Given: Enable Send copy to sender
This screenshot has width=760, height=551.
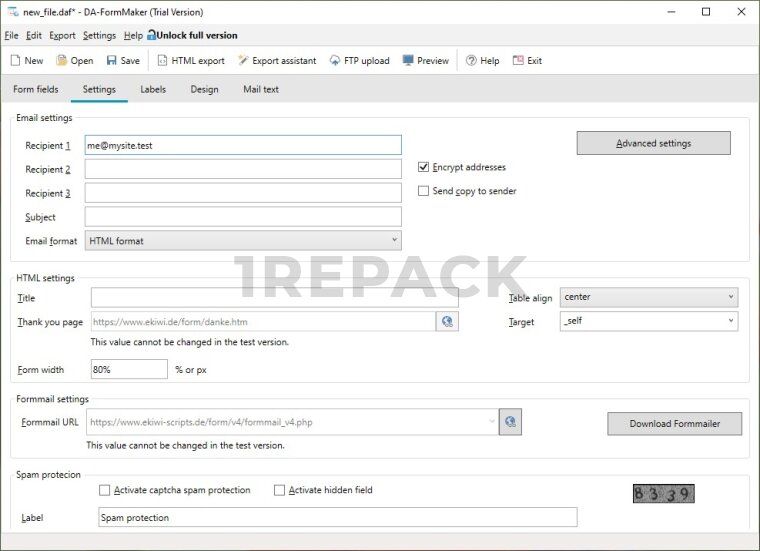Looking at the screenshot, I should click(x=424, y=191).
